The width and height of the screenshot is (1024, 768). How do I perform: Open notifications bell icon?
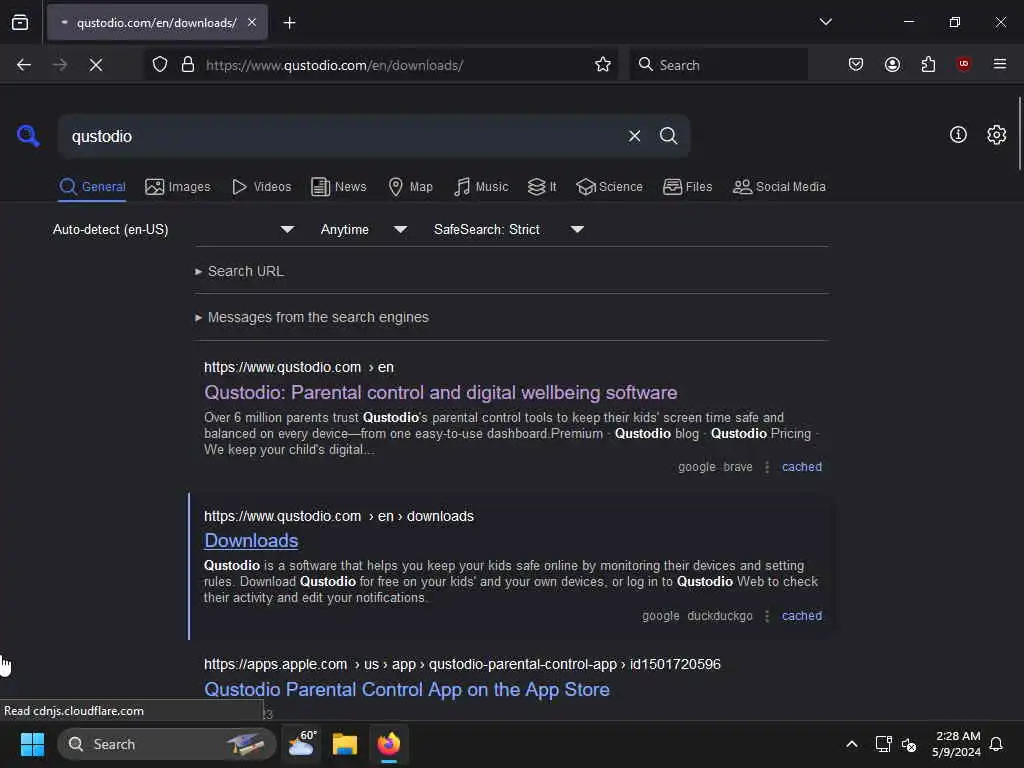tap(996, 744)
